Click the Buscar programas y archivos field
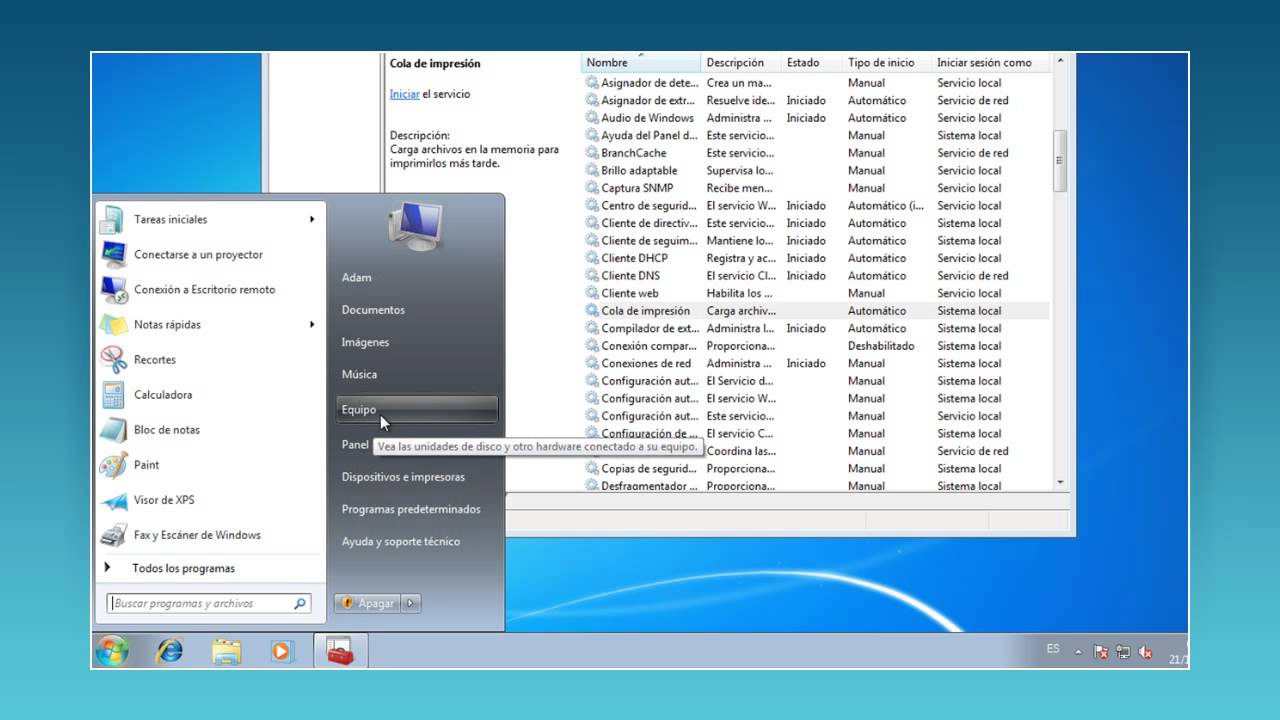 pos(200,603)
